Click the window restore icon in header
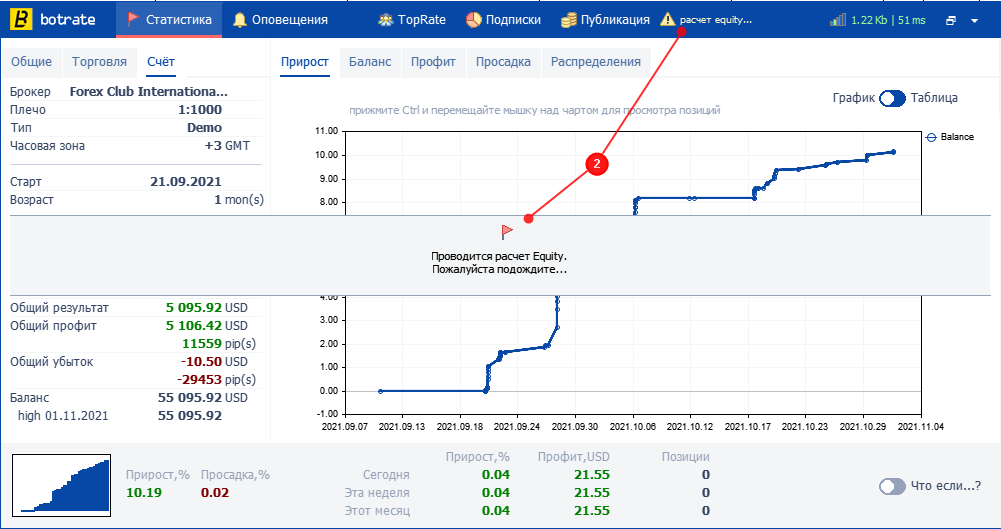Viewport: 1001px width, 529px height. [x=951, y=20]
